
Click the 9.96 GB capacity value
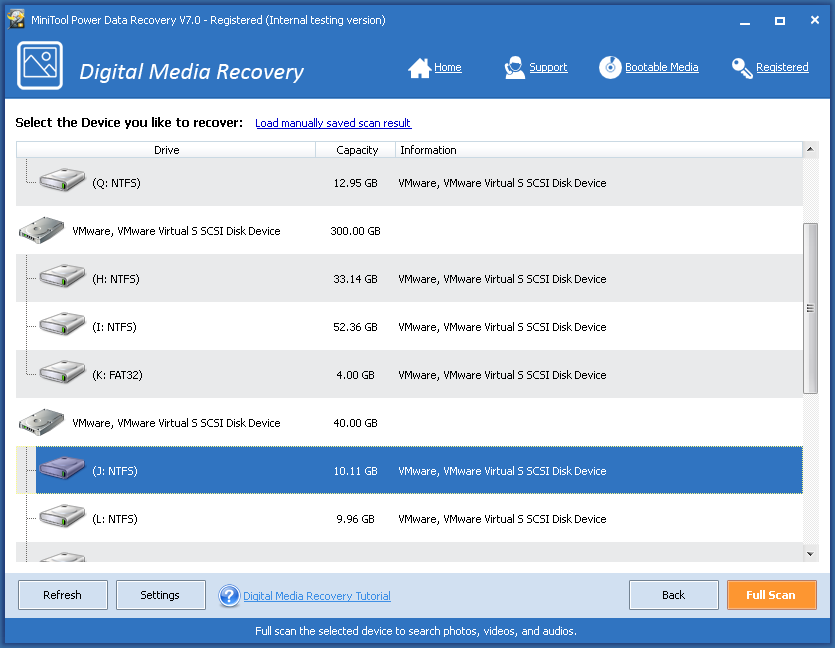coord(355,519)
